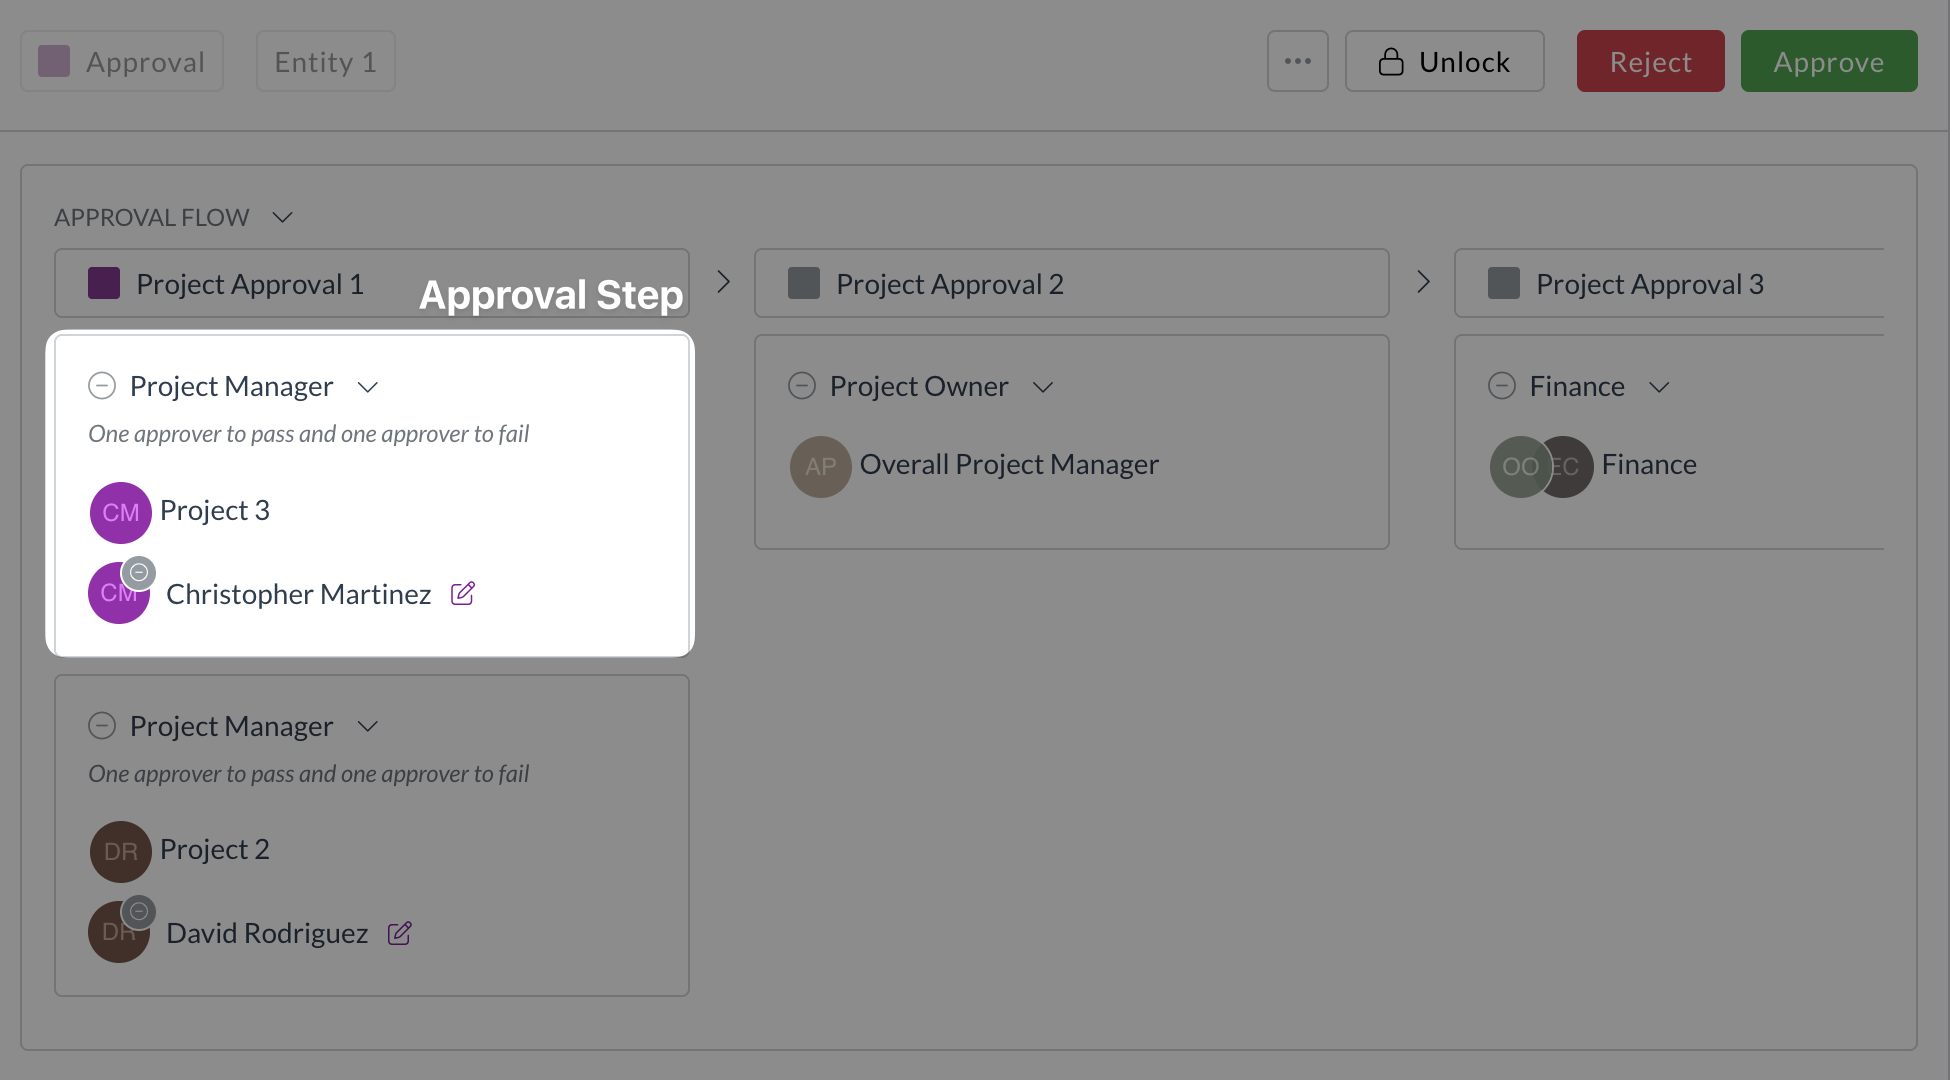Click the edit icon beside David Rodriguez
This screenshot has width=1950, height=1080.
399,933
